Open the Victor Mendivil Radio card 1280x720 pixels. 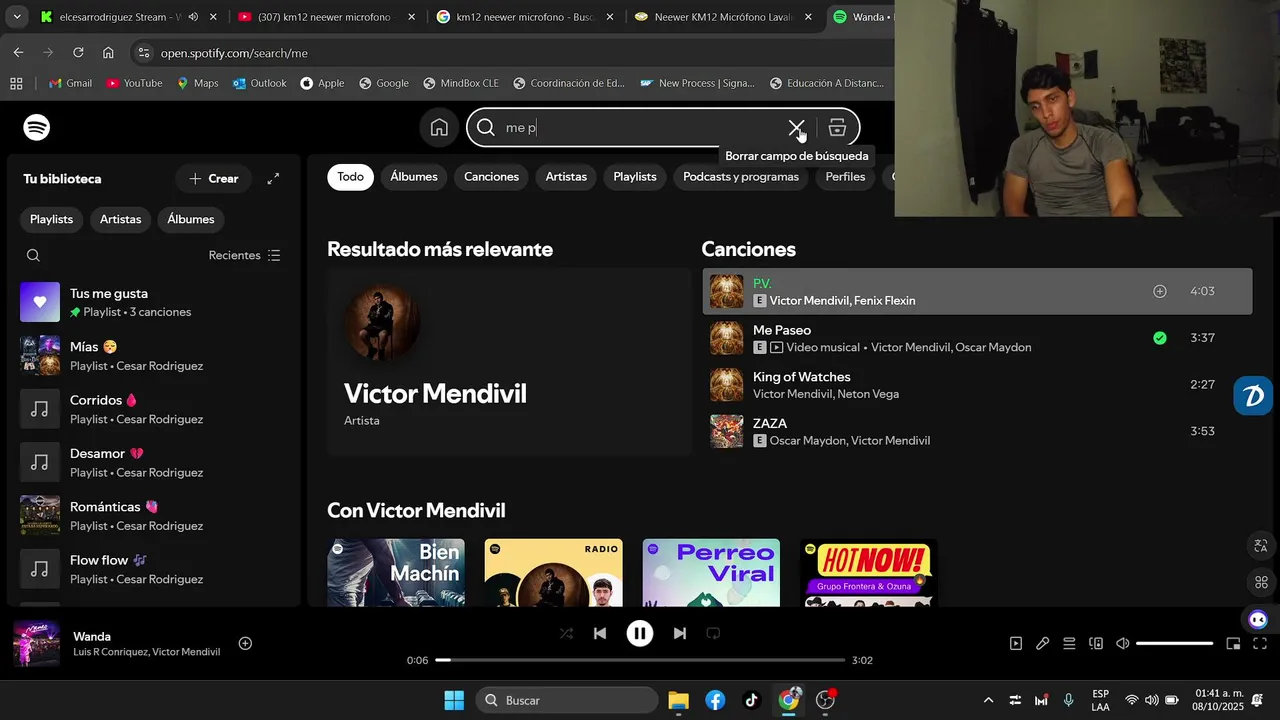[x=553, y=573]
